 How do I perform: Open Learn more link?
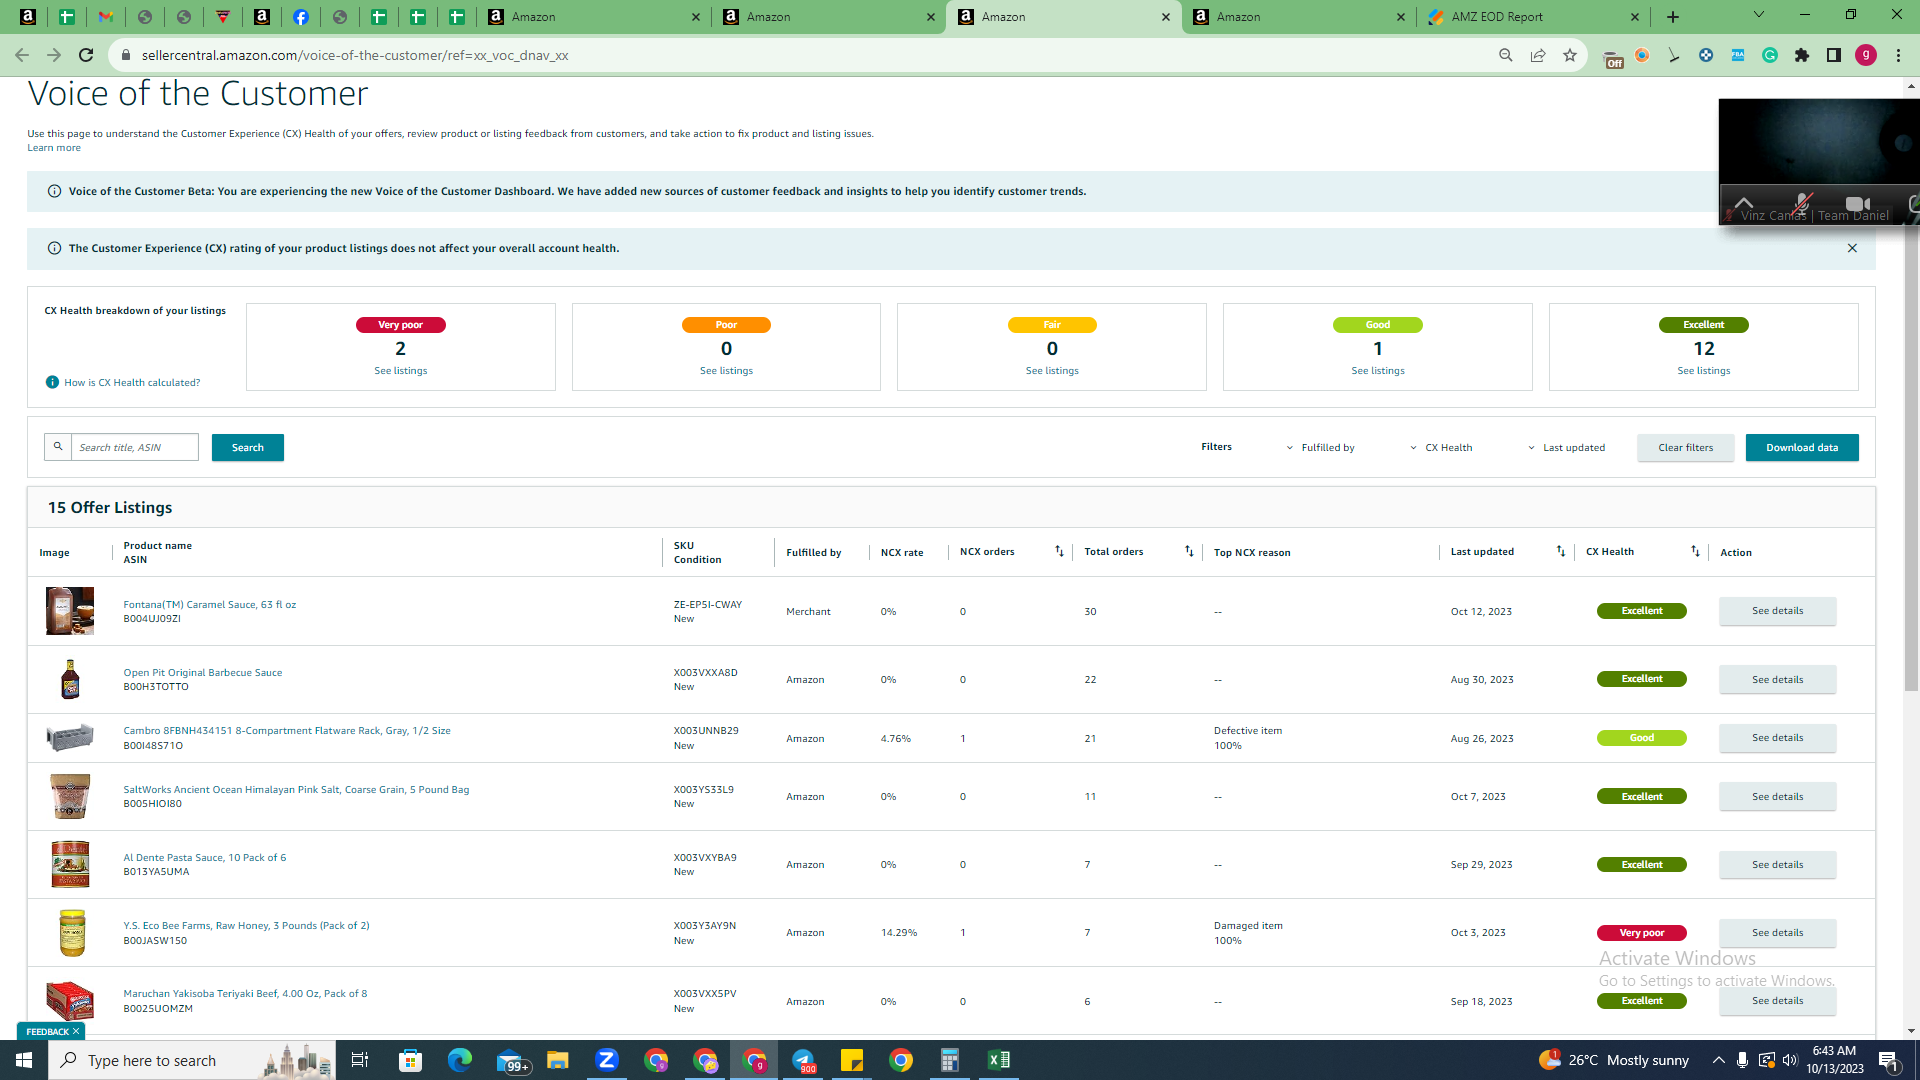[54, 147]
